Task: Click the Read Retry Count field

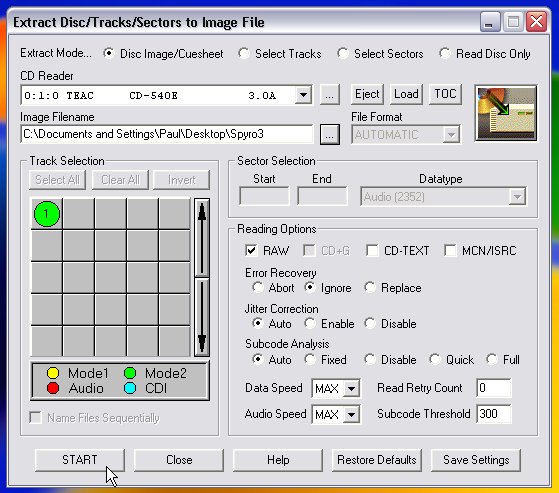Action: click(493, 388)
